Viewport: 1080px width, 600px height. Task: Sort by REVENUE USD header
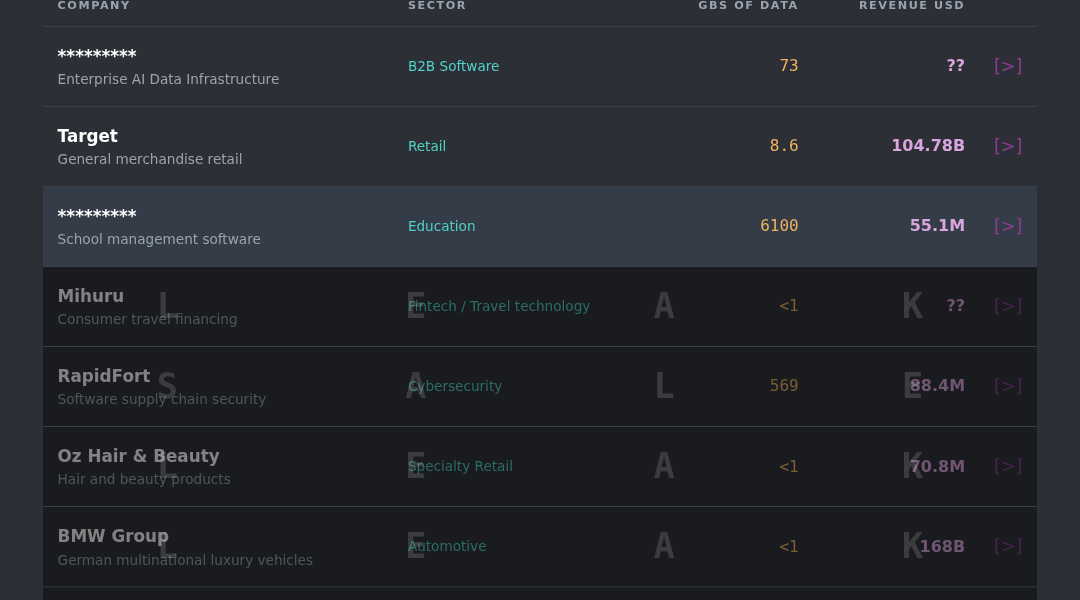click(911, 6)
